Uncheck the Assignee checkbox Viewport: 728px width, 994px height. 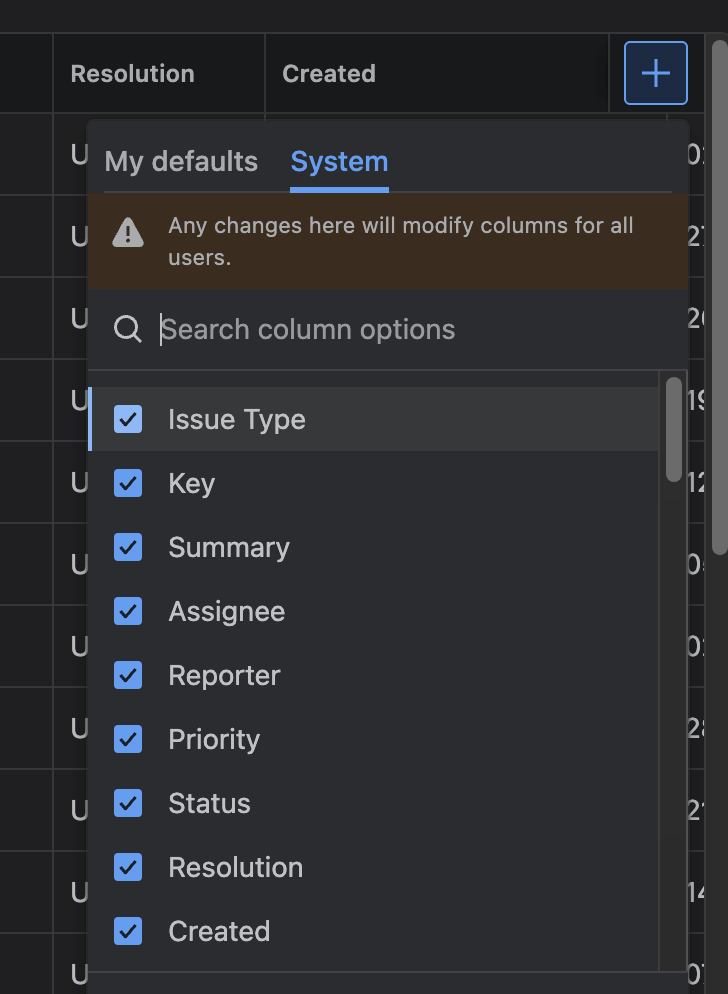pyautogui.click(x=128, y=611)
